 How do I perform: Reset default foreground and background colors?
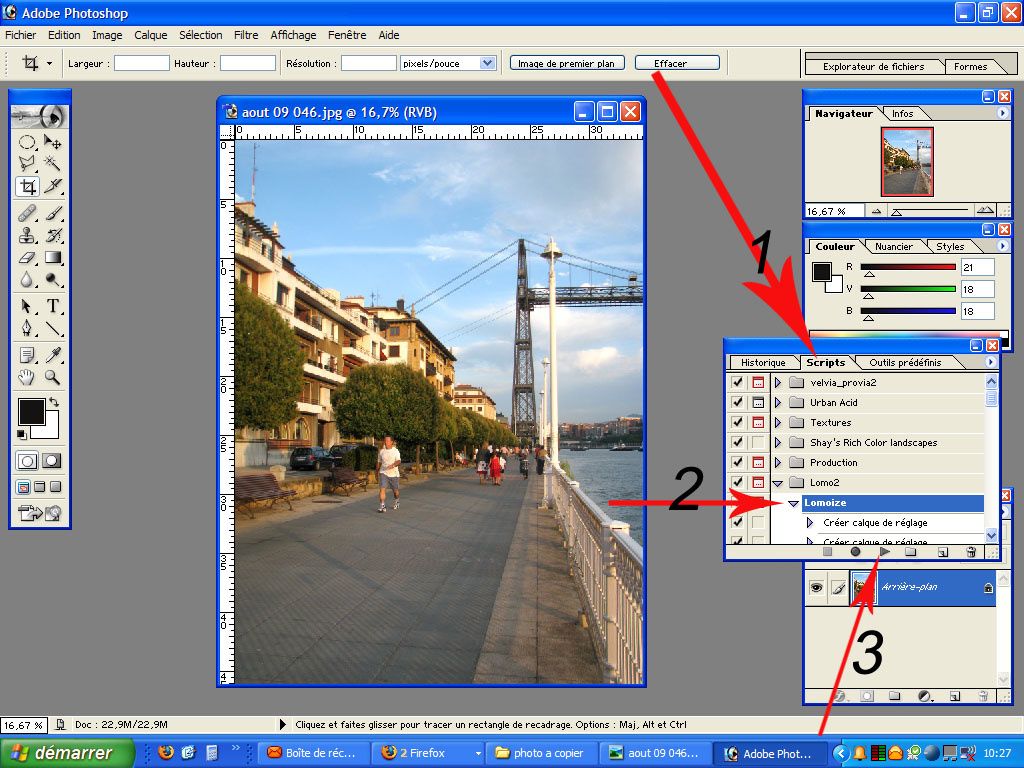click(x=22, y=434)
